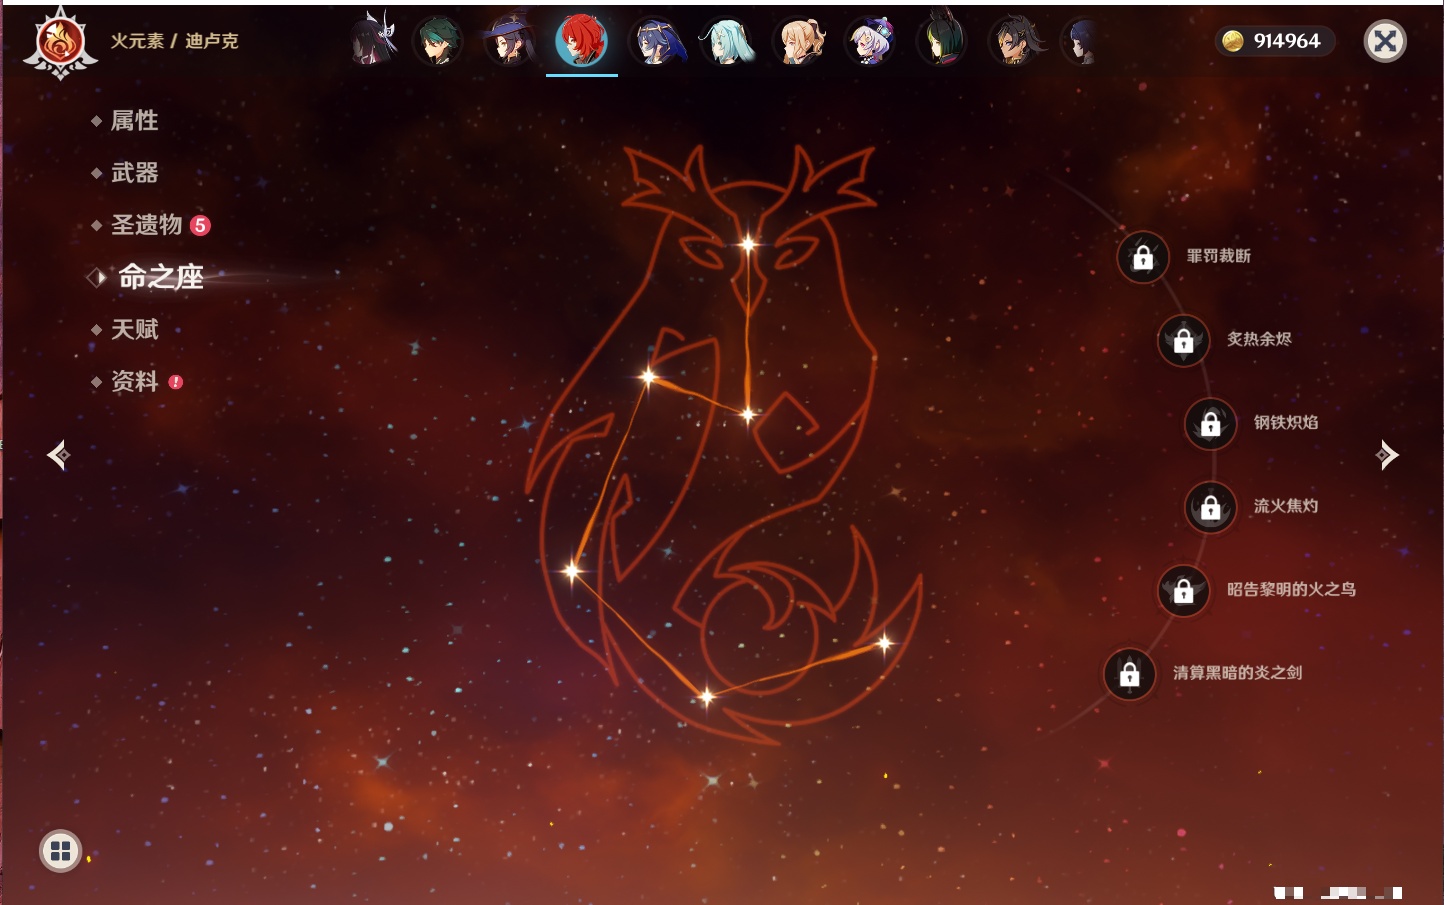The image size is (1444, 905).
Task: Open the 武器 weapon page
Action: [134, 173]
